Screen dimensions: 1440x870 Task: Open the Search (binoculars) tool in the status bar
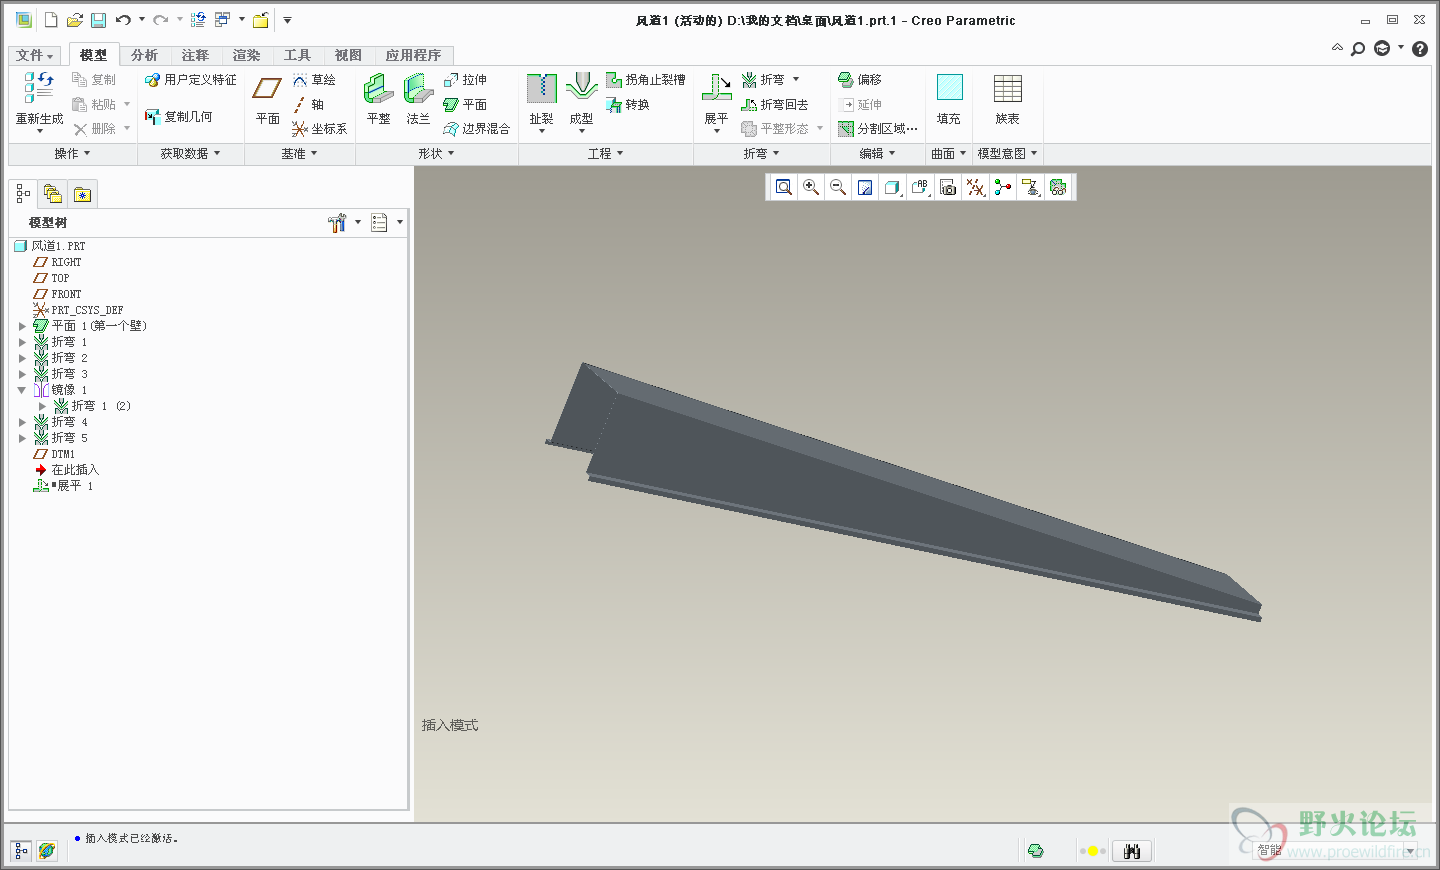pos(1132,851)
